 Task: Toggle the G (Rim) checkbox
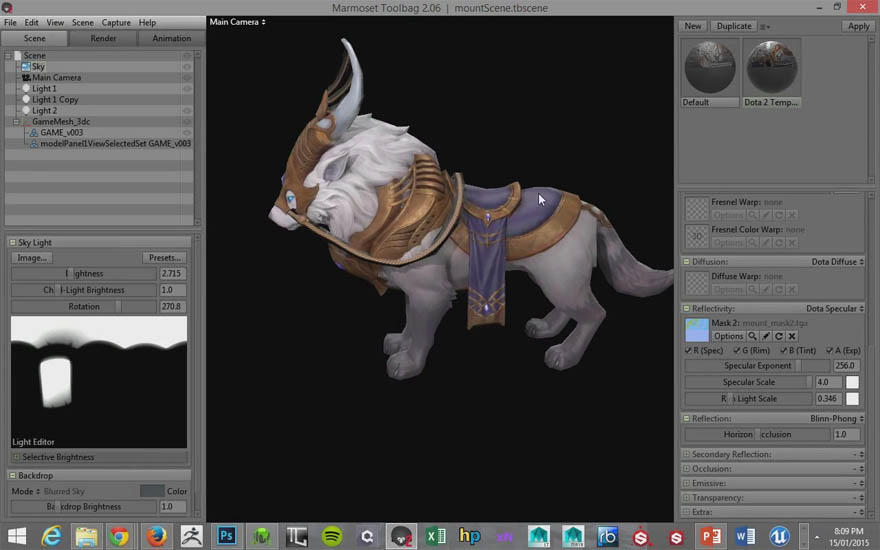(736, 350)
